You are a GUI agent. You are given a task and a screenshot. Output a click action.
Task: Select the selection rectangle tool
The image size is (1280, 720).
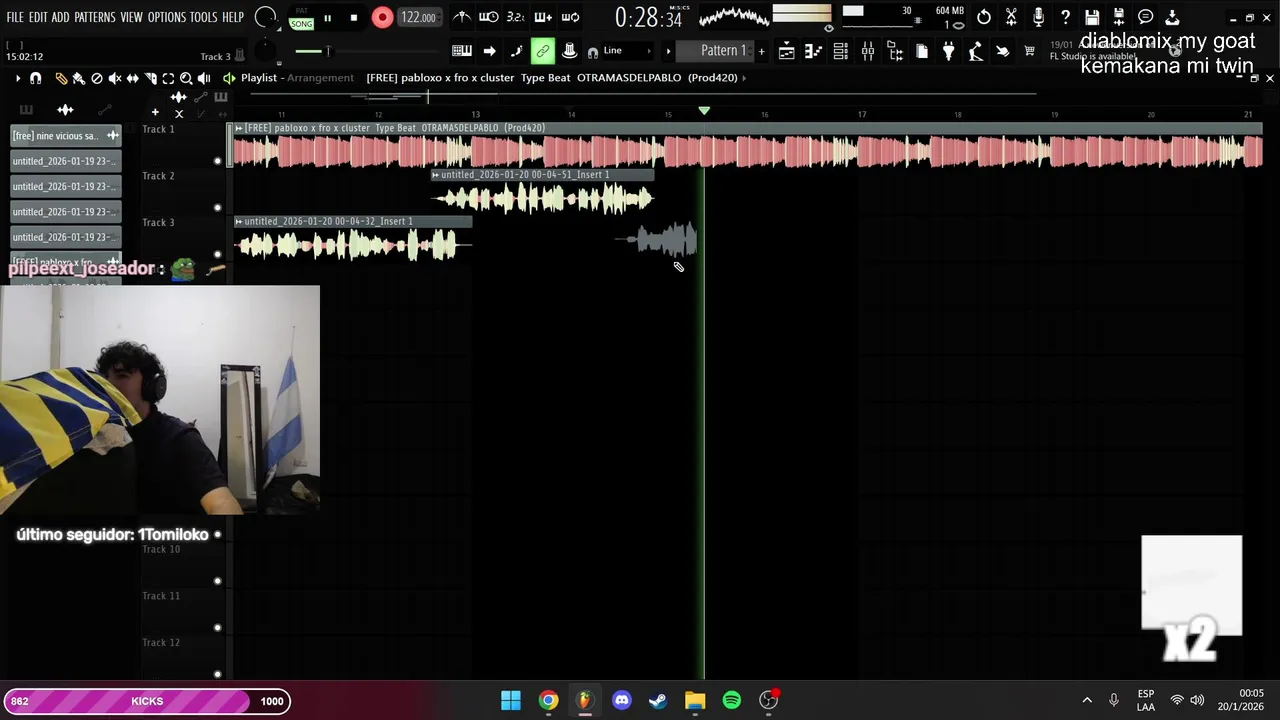[168, 78]
